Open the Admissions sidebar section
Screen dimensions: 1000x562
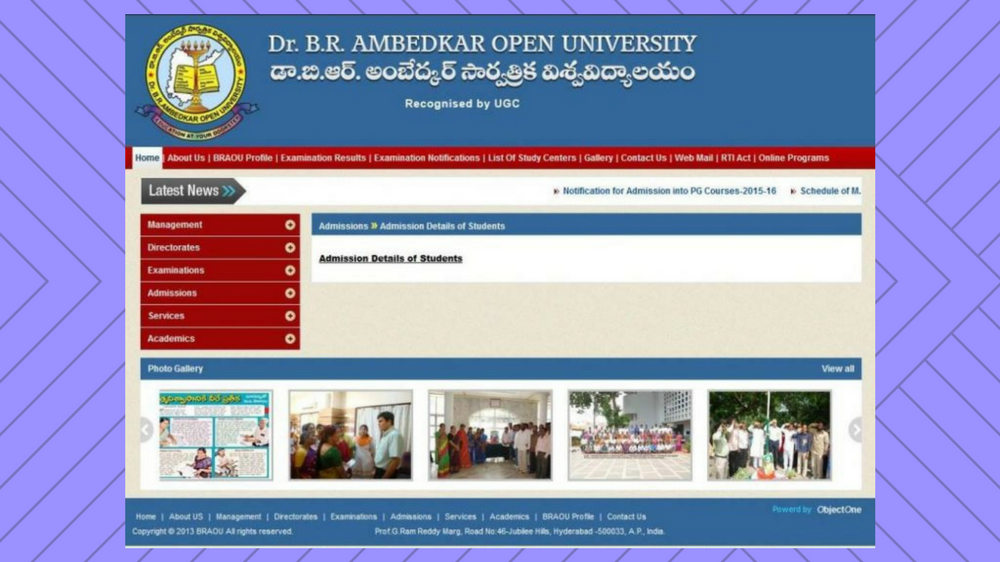coord(220,293)
